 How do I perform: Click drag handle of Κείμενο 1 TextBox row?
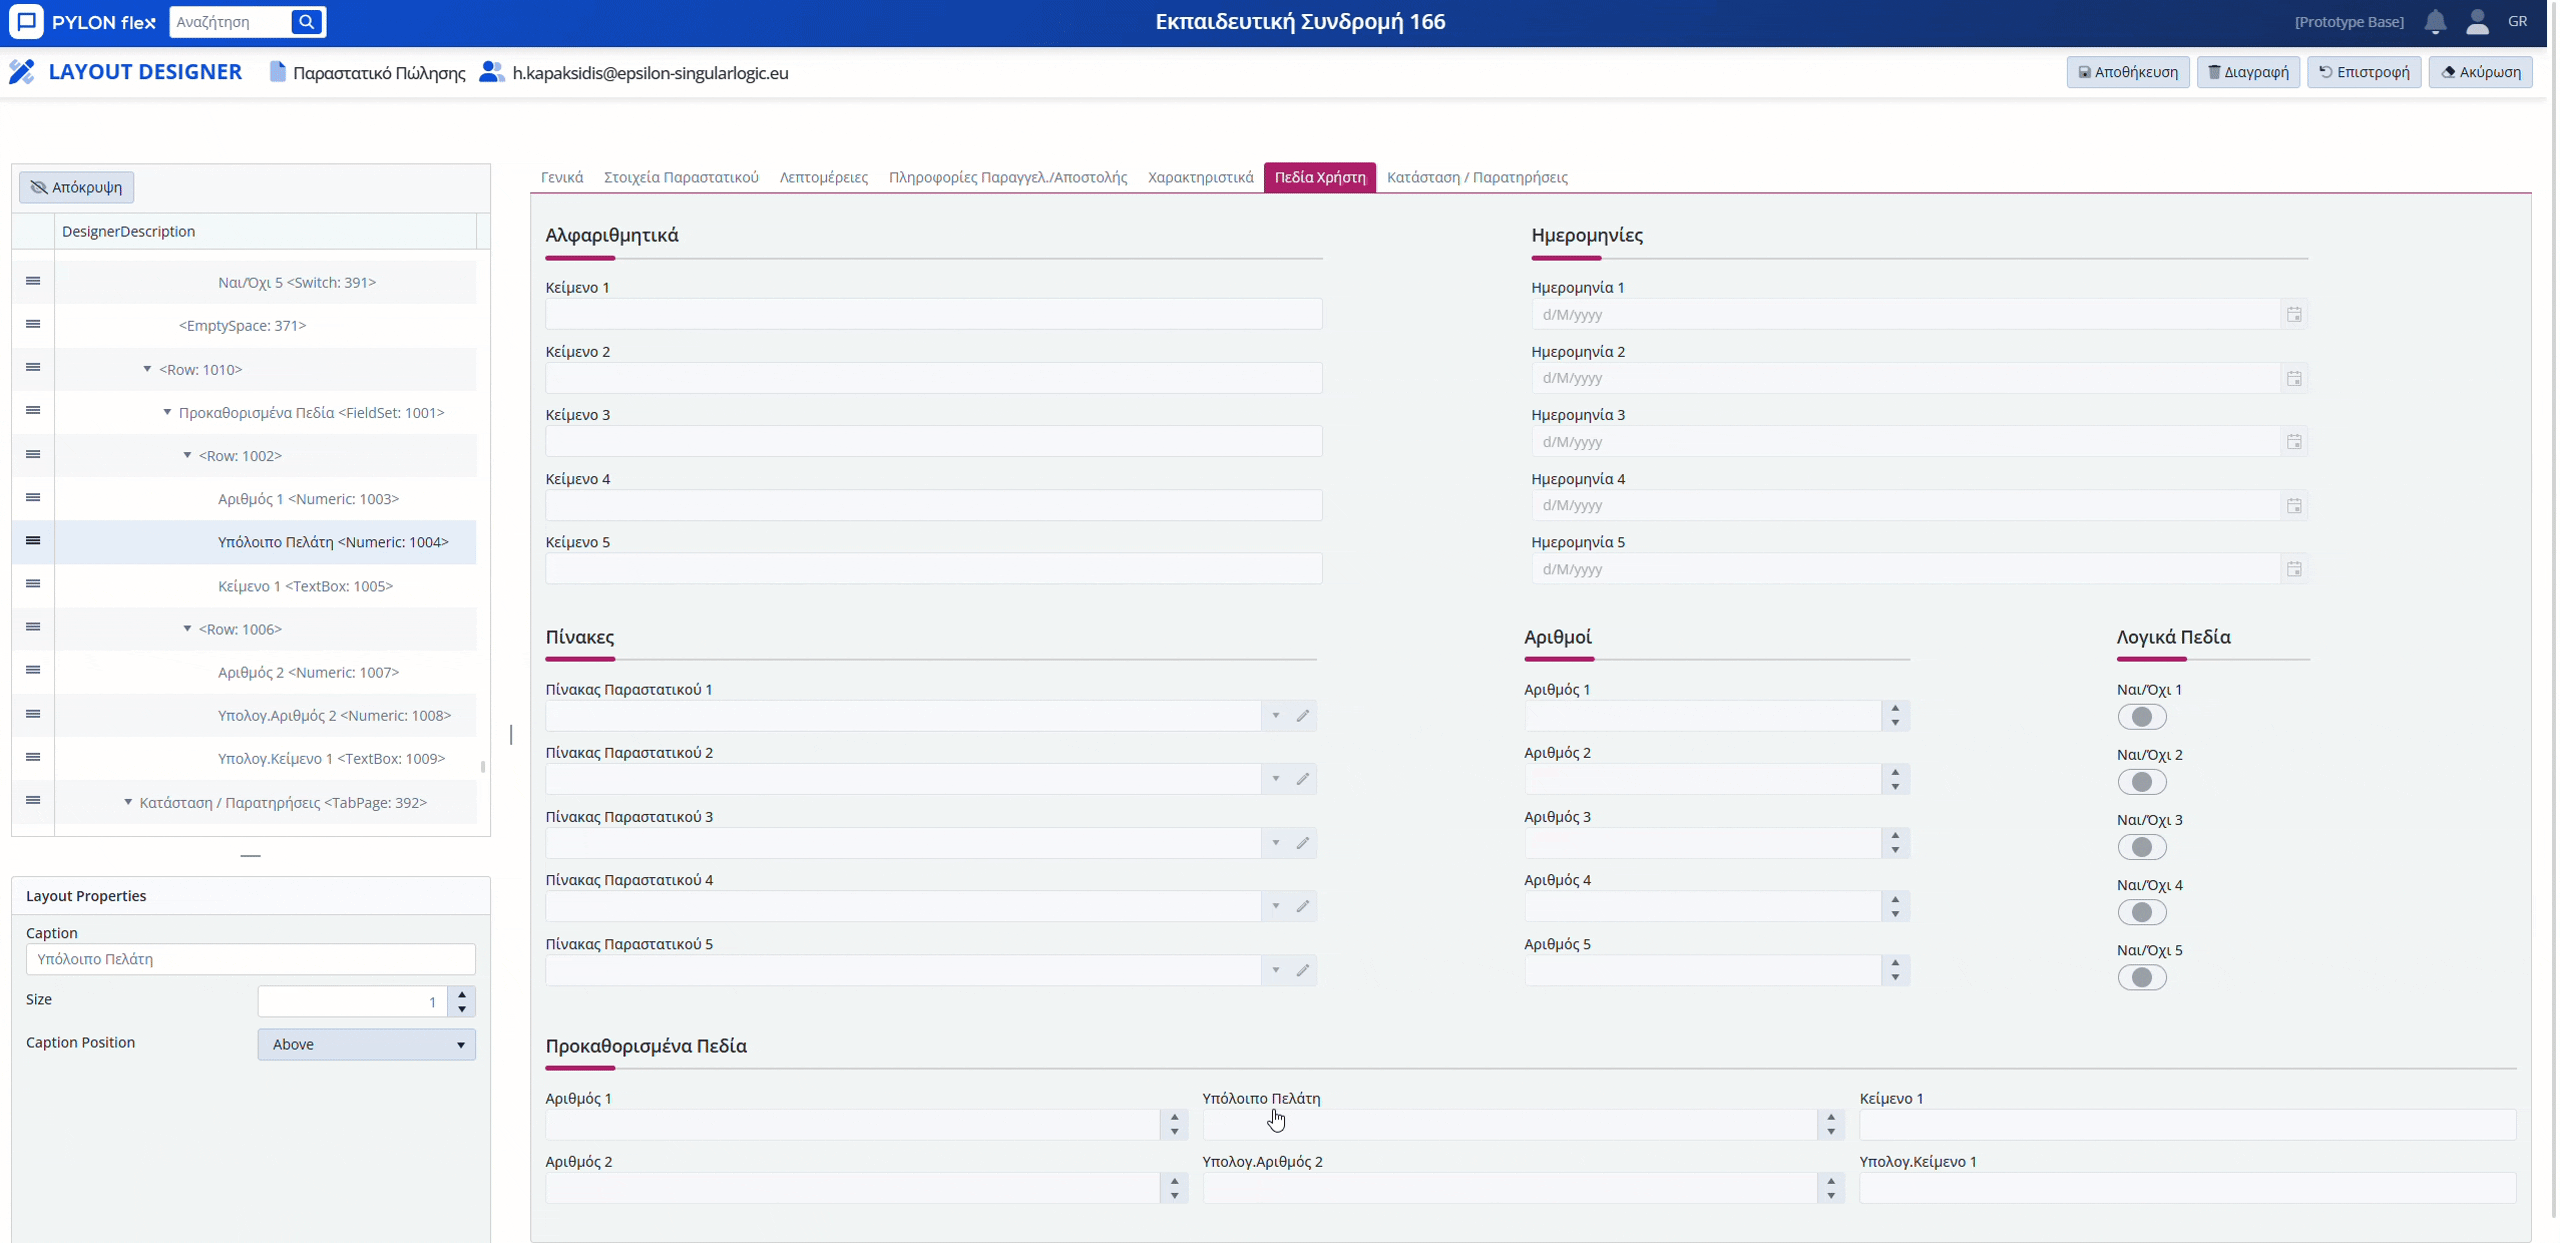33,584
